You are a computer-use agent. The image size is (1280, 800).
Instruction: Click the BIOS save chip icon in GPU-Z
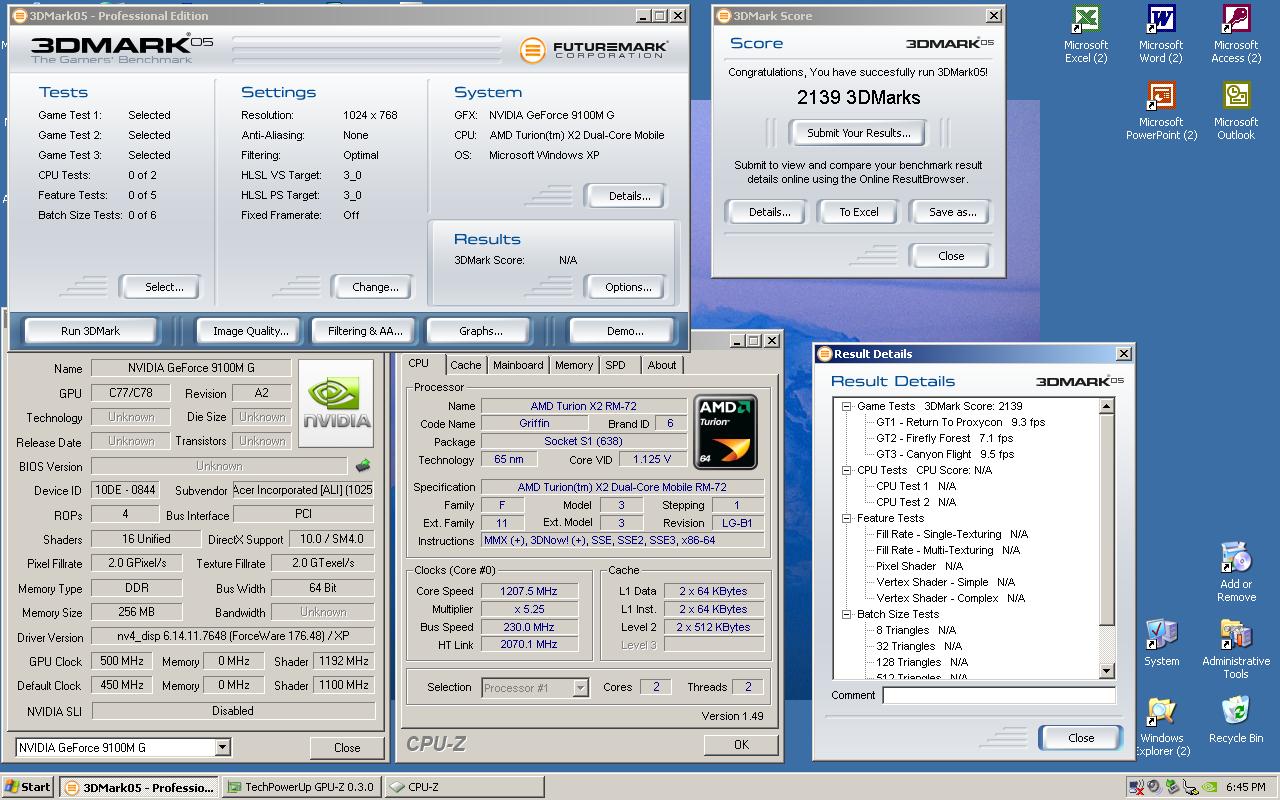pyautogui.click(x=362, y=466)
